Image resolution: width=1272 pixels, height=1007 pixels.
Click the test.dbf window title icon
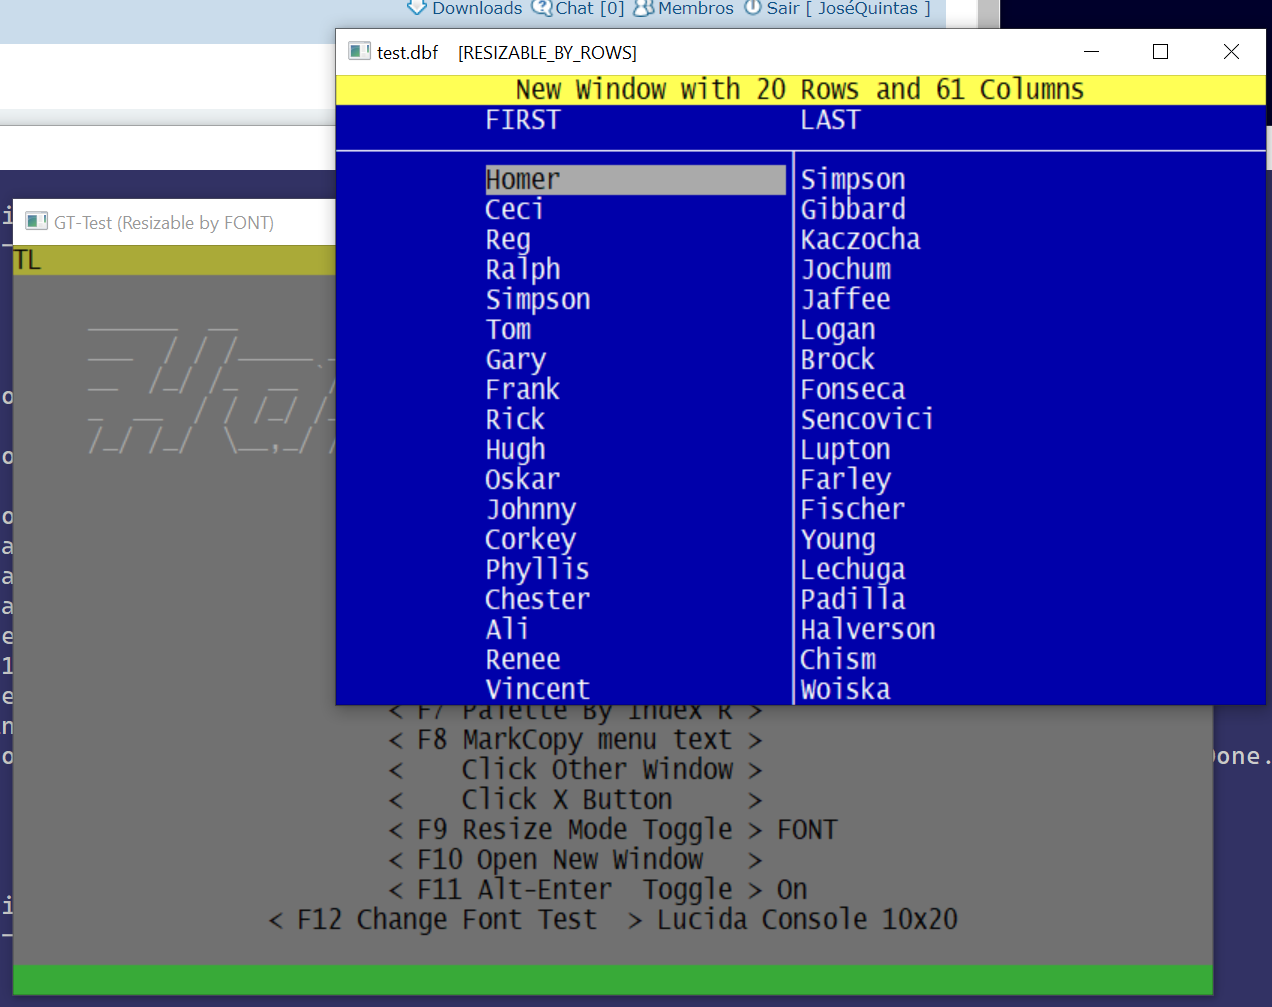click(359, 51)
